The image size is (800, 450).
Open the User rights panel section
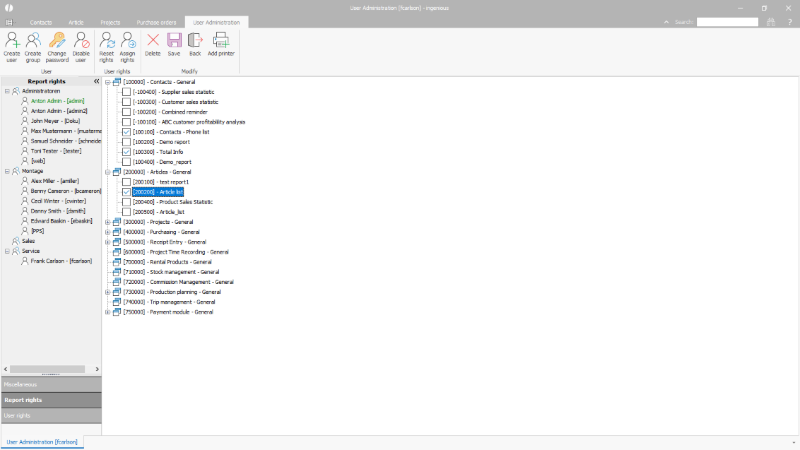coord(51,415)
